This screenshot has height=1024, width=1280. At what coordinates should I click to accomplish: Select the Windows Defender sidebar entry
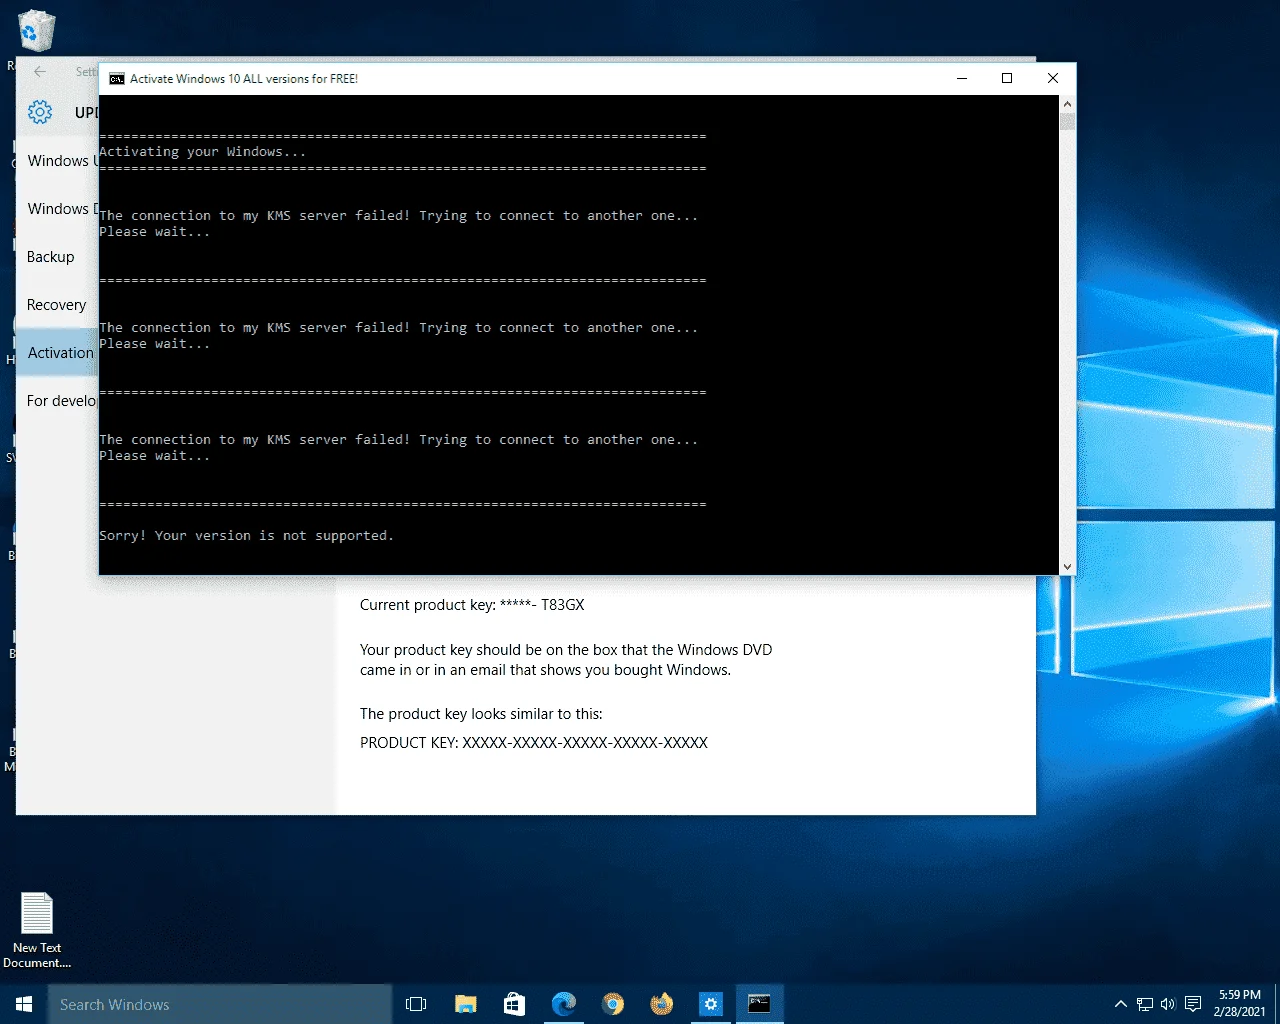coord(57,209)
